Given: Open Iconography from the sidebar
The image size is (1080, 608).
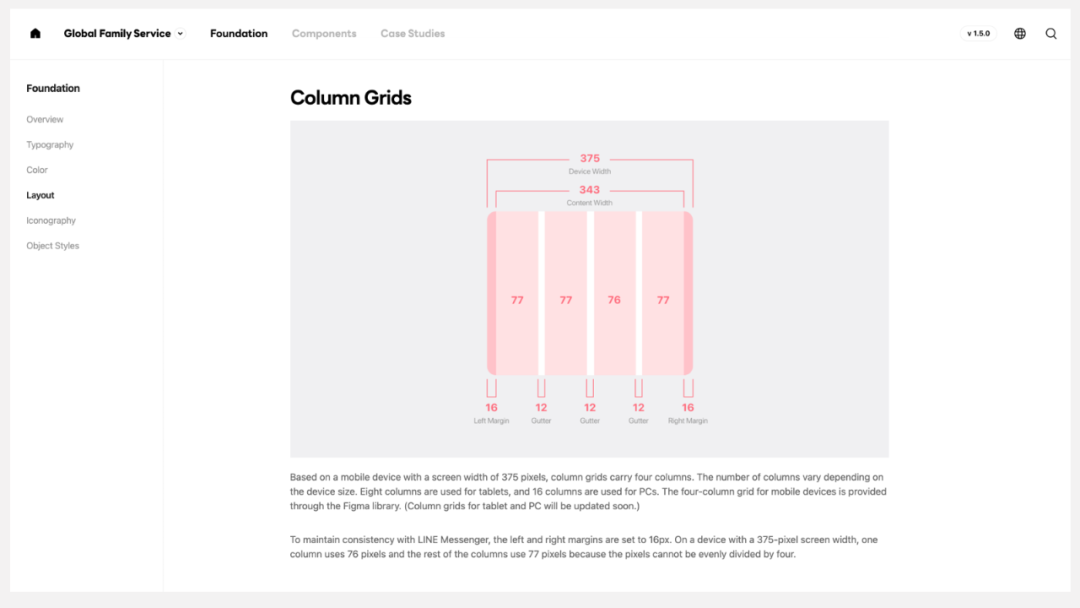Looking at the screenshot, I should (51, 220).
